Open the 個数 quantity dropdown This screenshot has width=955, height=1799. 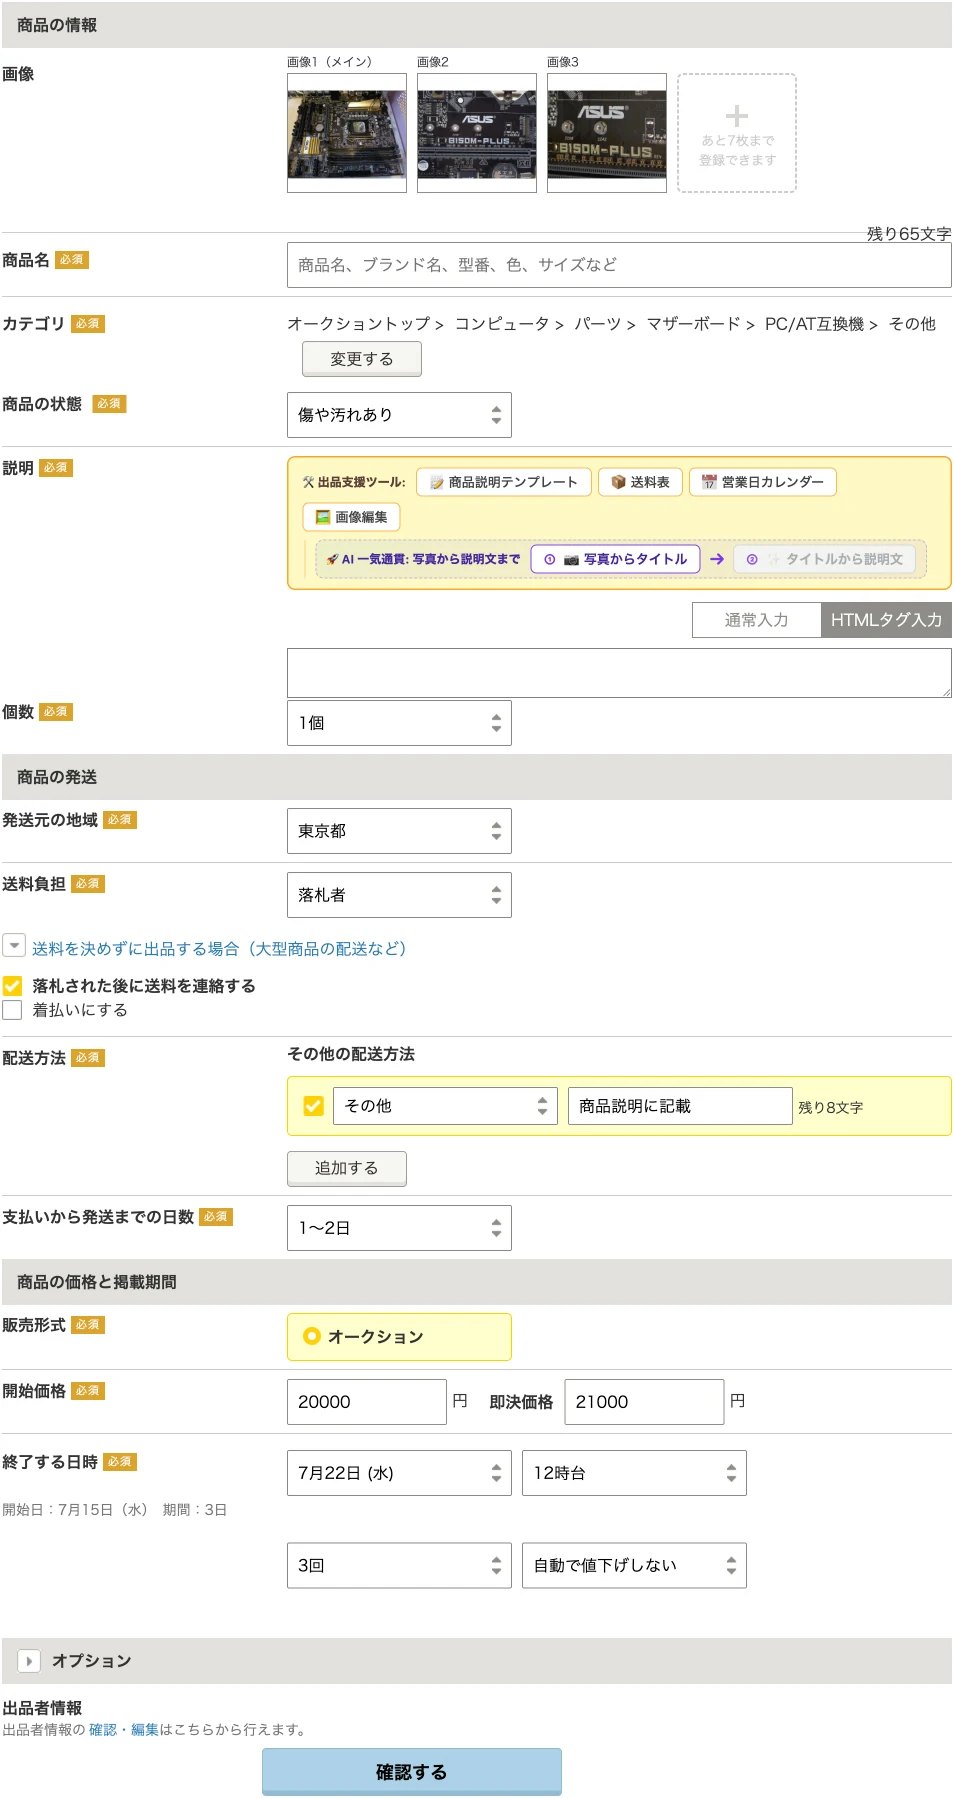pos(399,723)
